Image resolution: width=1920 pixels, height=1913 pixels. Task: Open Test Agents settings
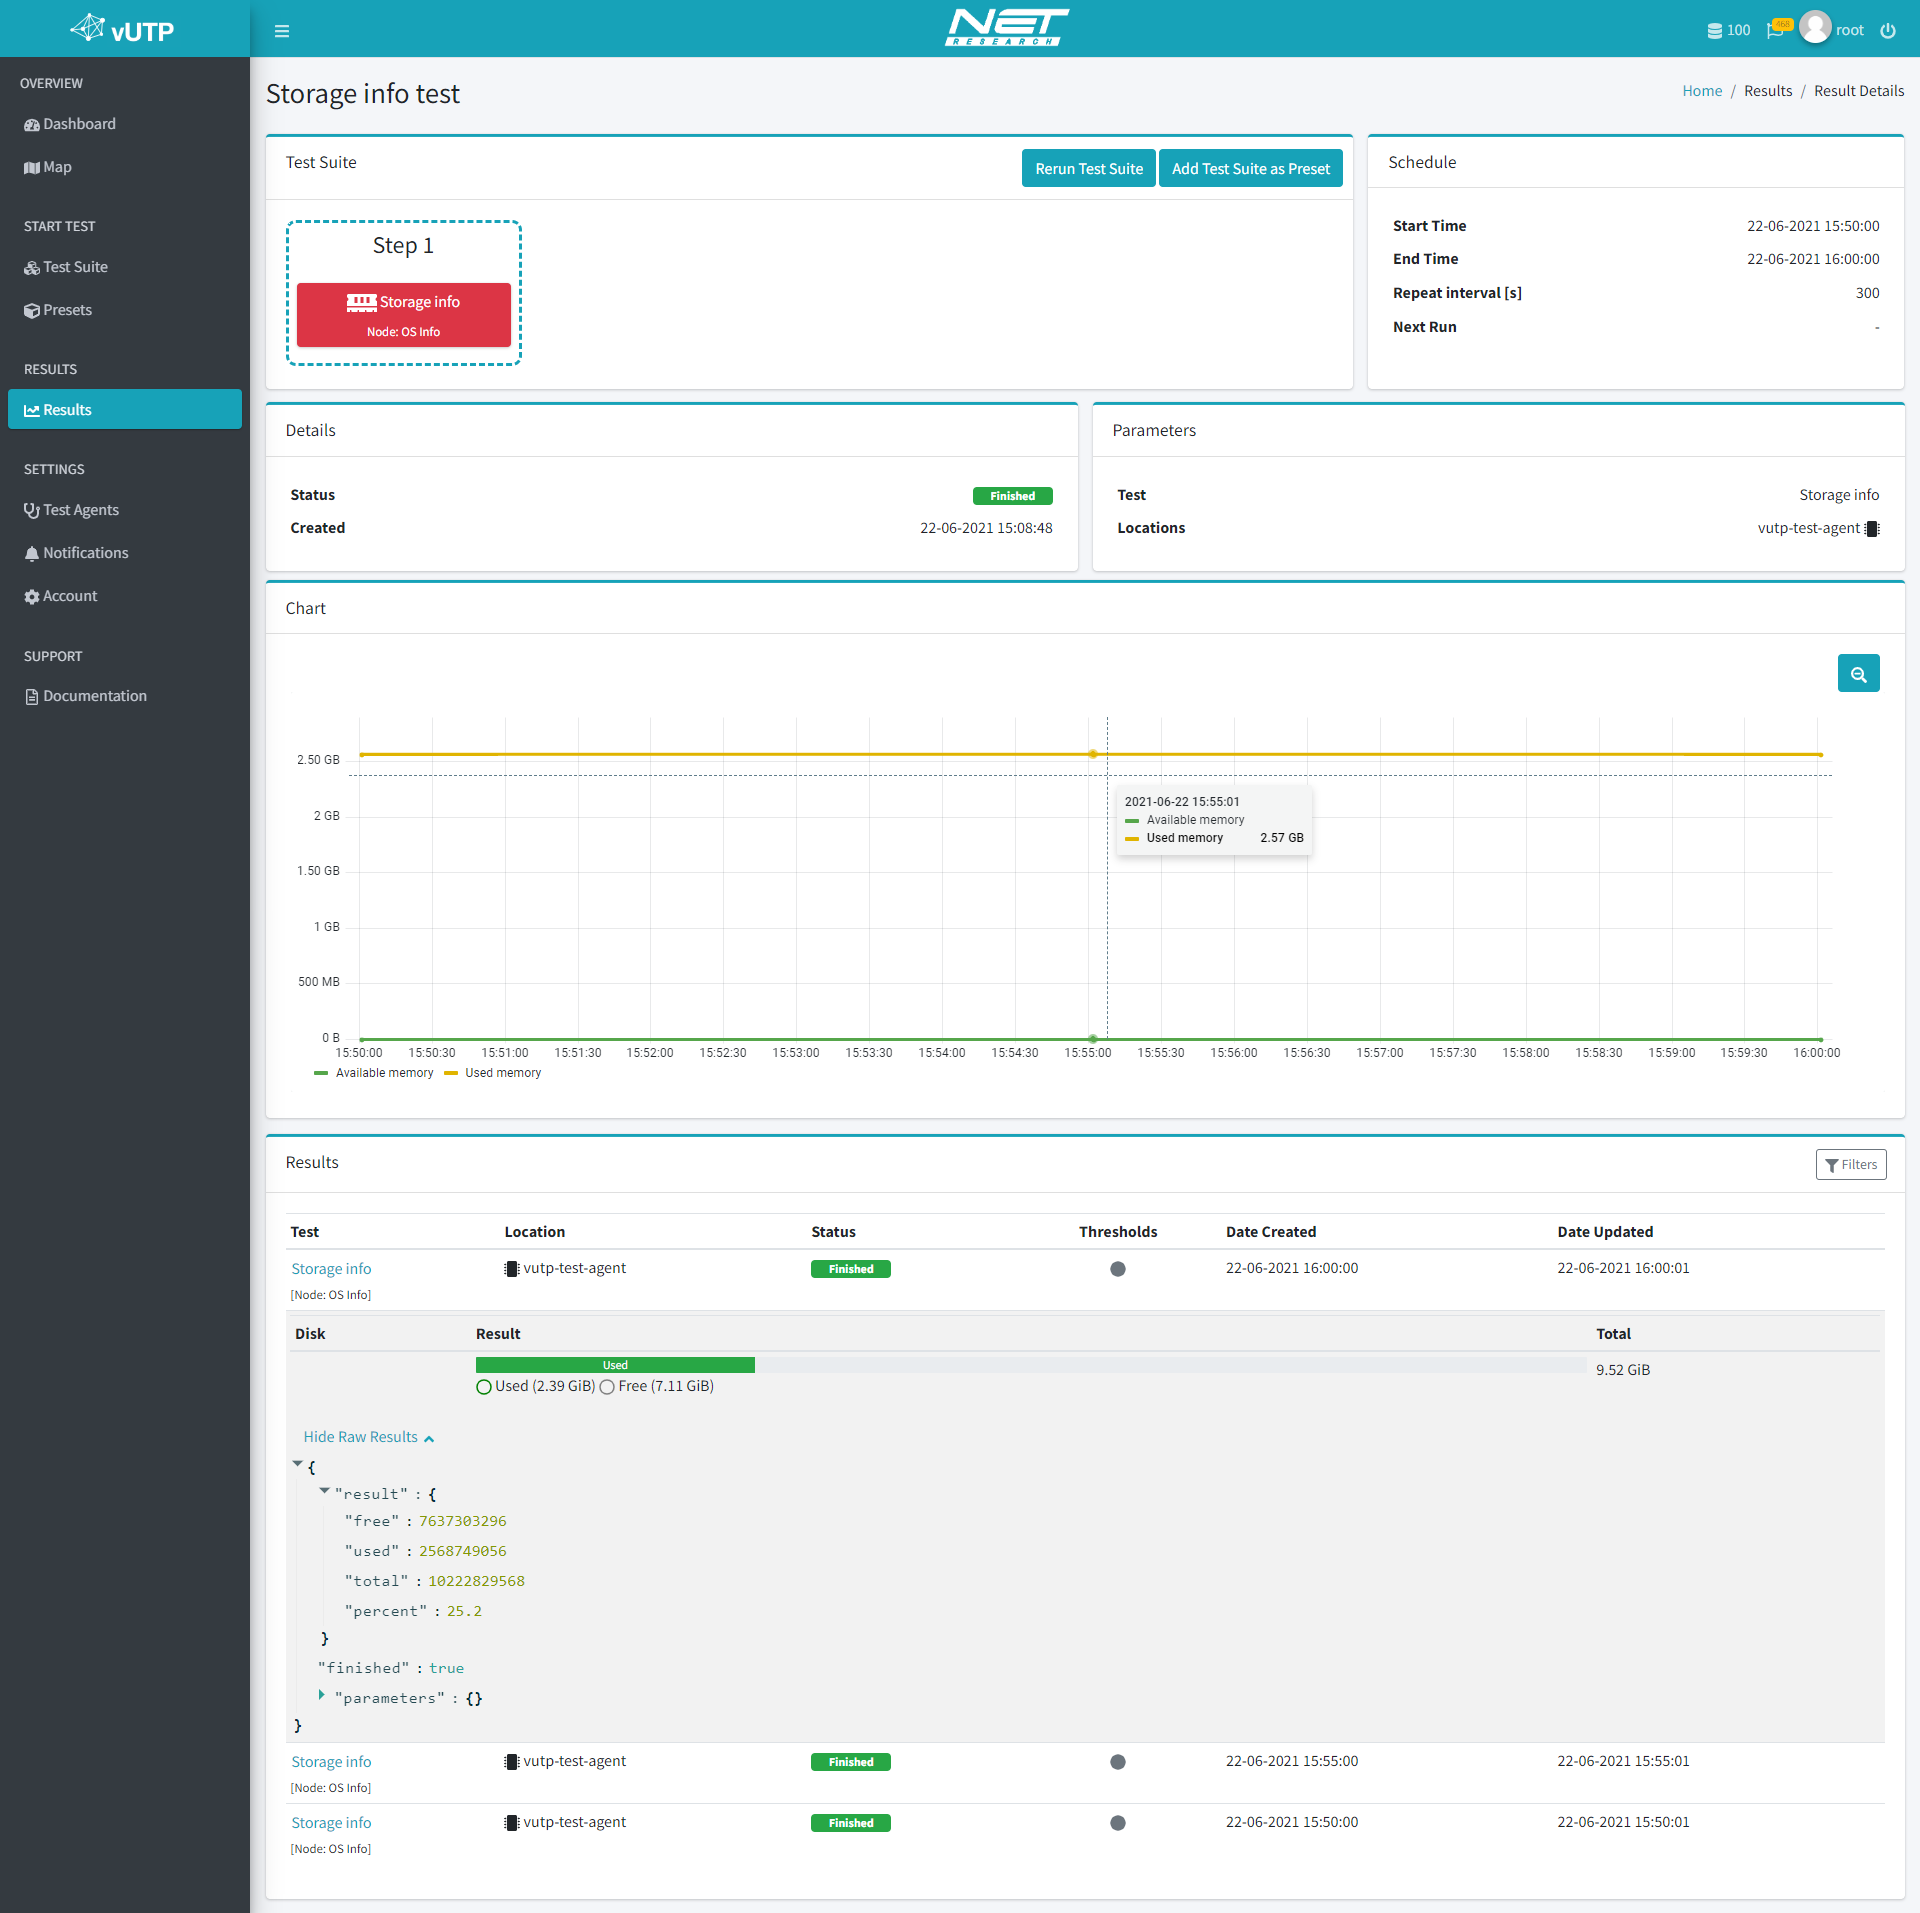click(x=125, y=510)
